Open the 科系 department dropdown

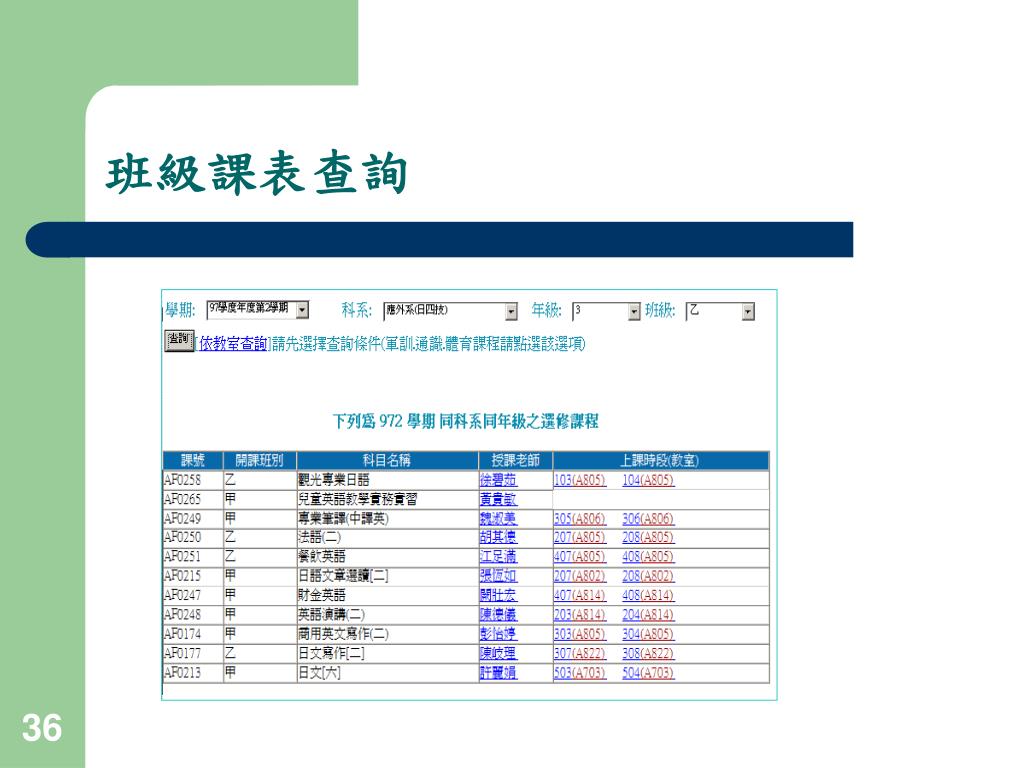(450, 311)
